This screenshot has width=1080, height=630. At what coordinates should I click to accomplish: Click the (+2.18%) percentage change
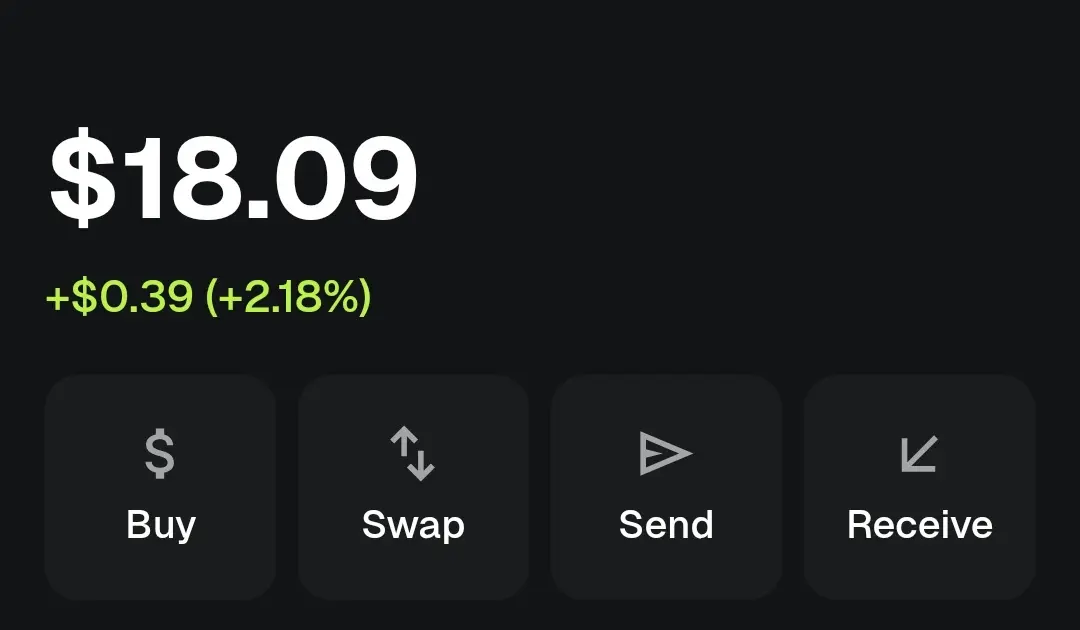coord(288,297)
